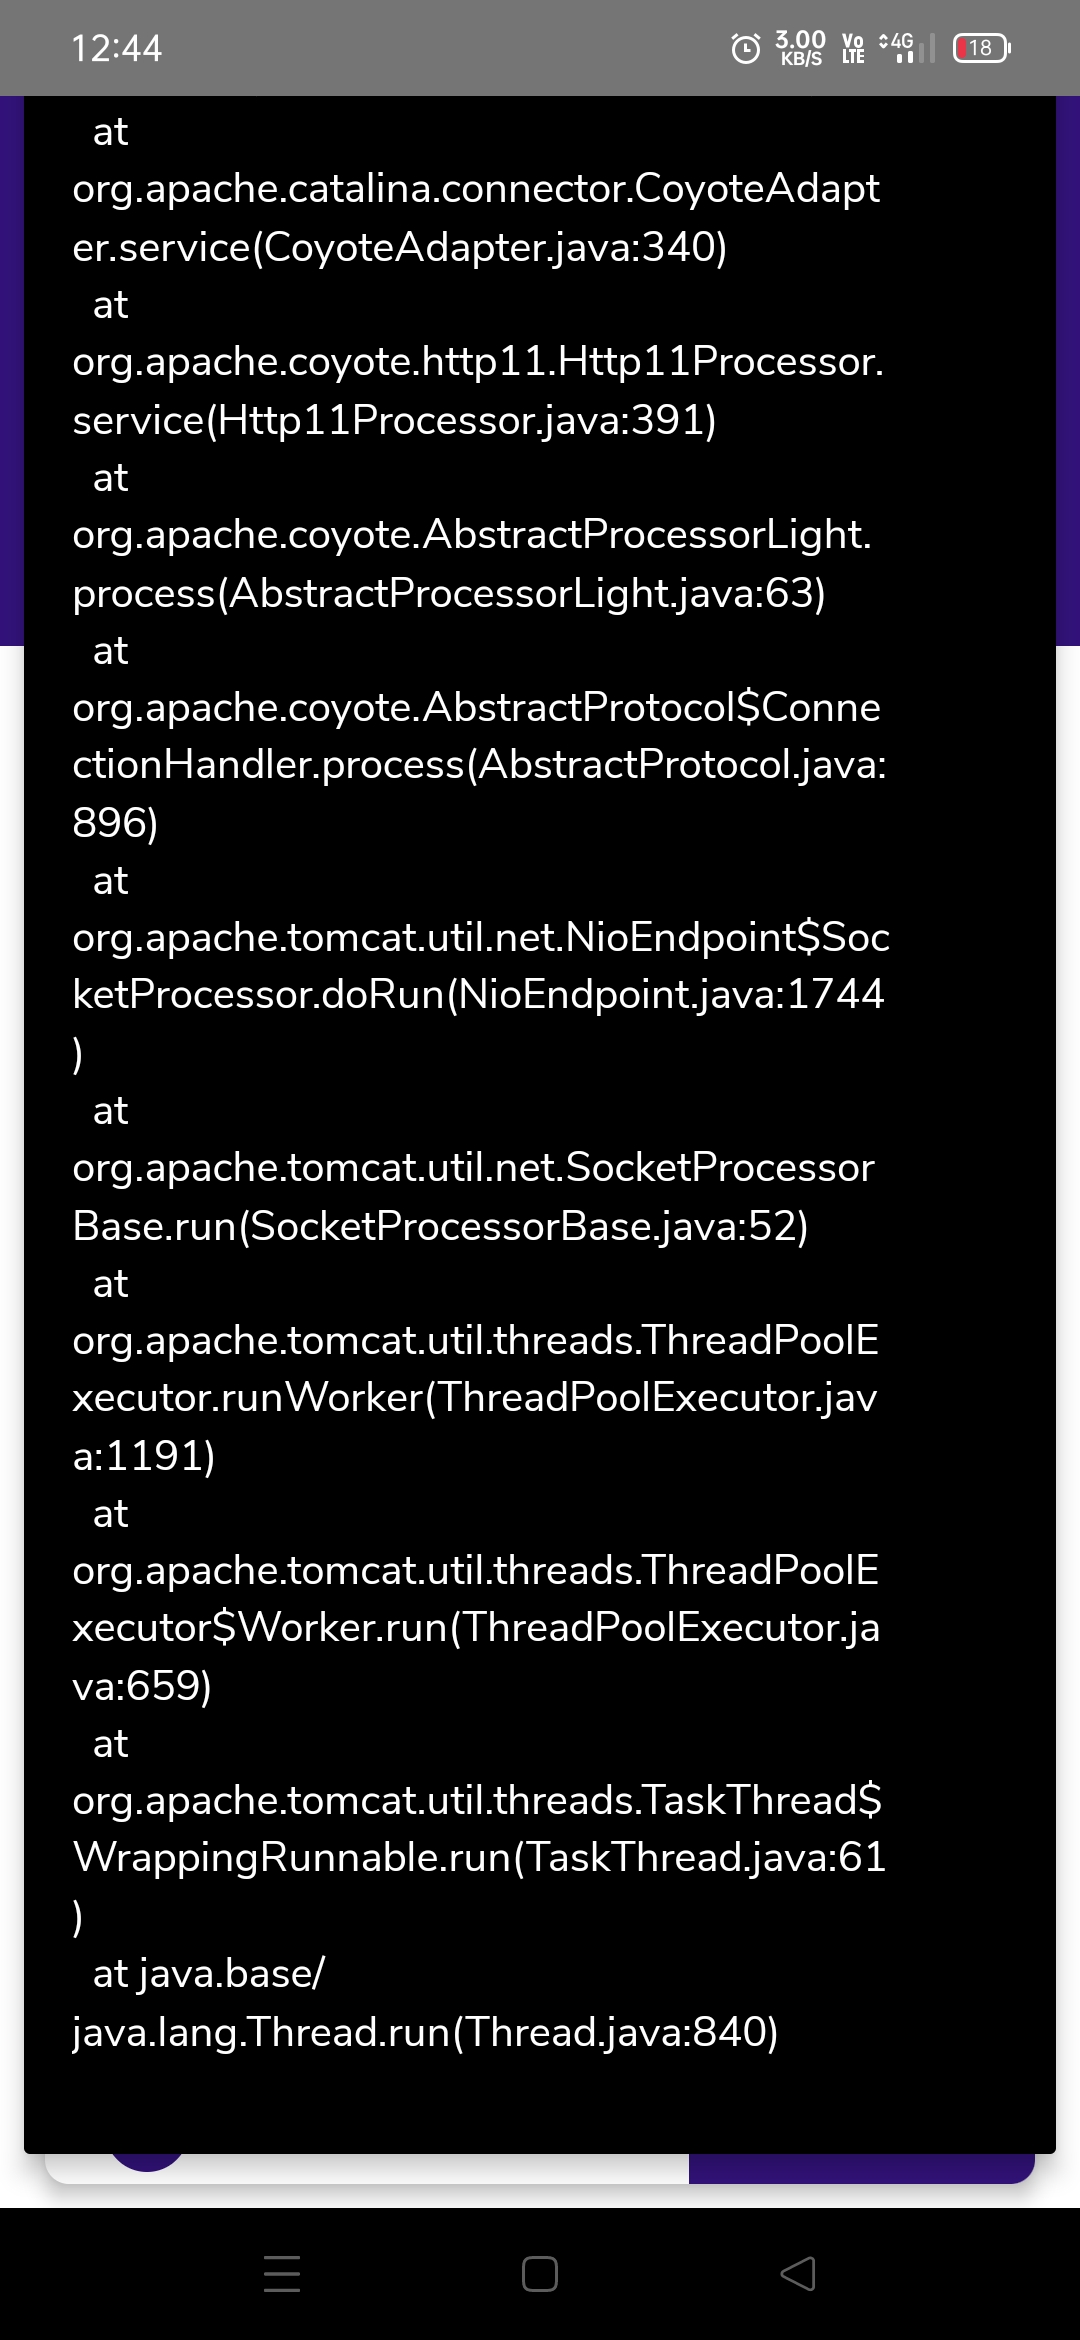Tap the 4G signal strength icon
The image size is (1080, 2340).
pyautogui.click(x=905, y=48)
